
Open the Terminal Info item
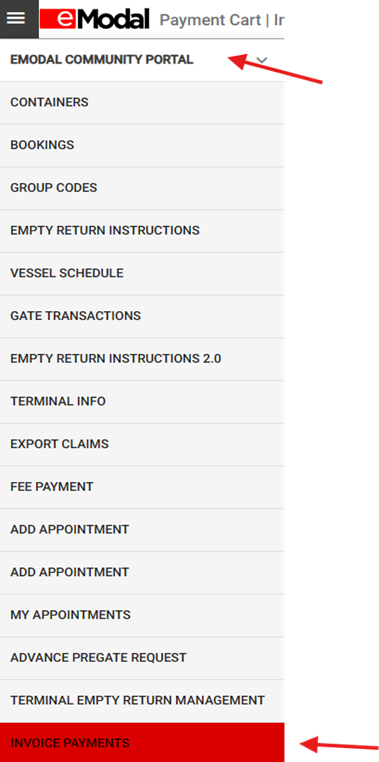click(142, 402)
